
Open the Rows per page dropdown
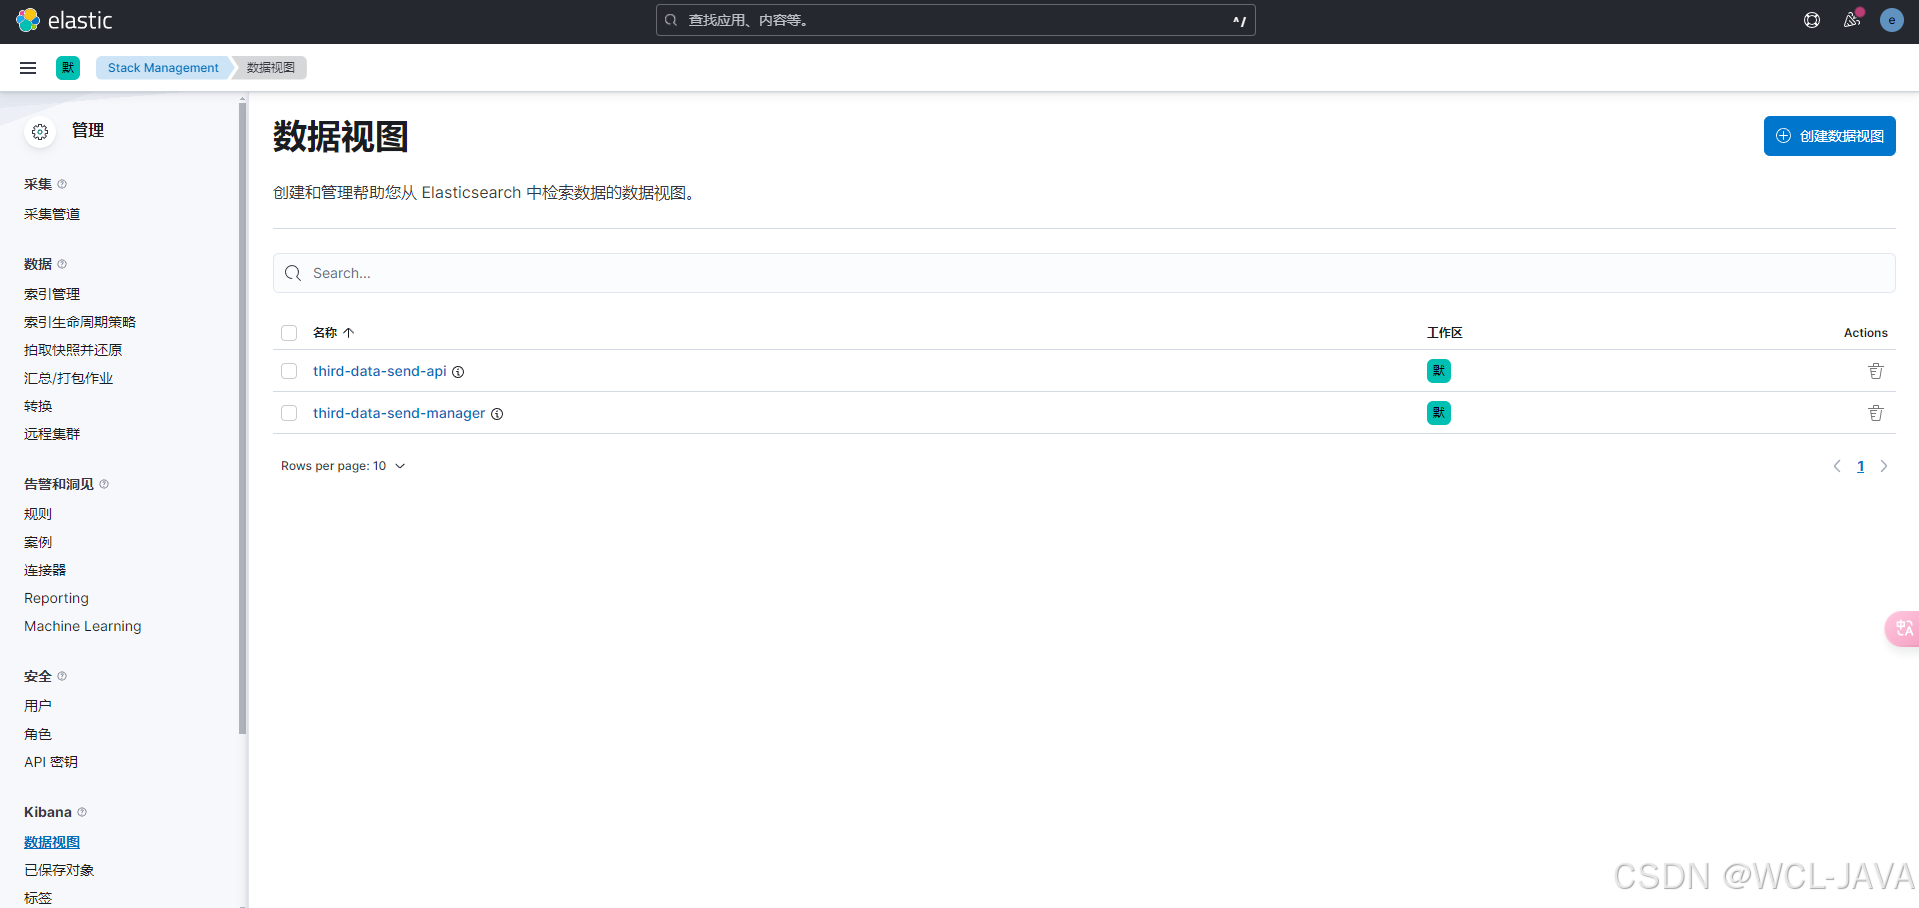point(343,466)
